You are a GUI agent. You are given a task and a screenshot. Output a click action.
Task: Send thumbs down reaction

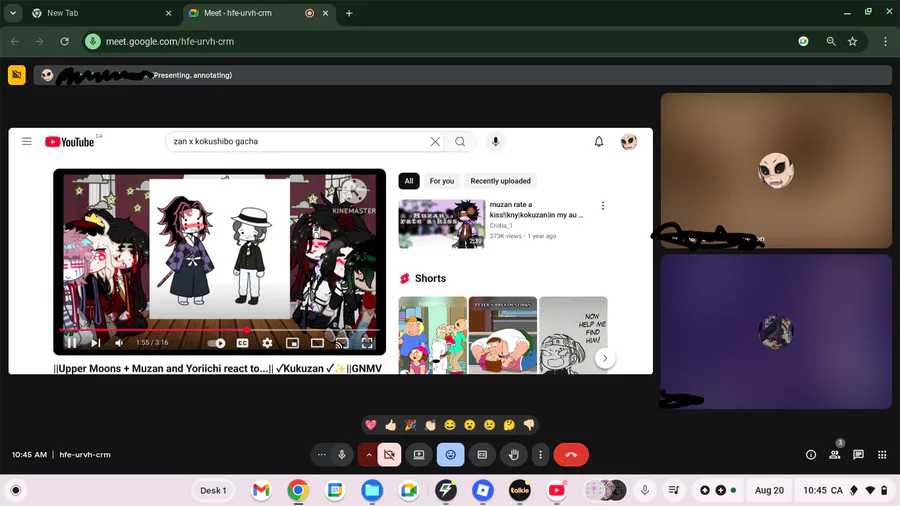(x=529, y=425)
